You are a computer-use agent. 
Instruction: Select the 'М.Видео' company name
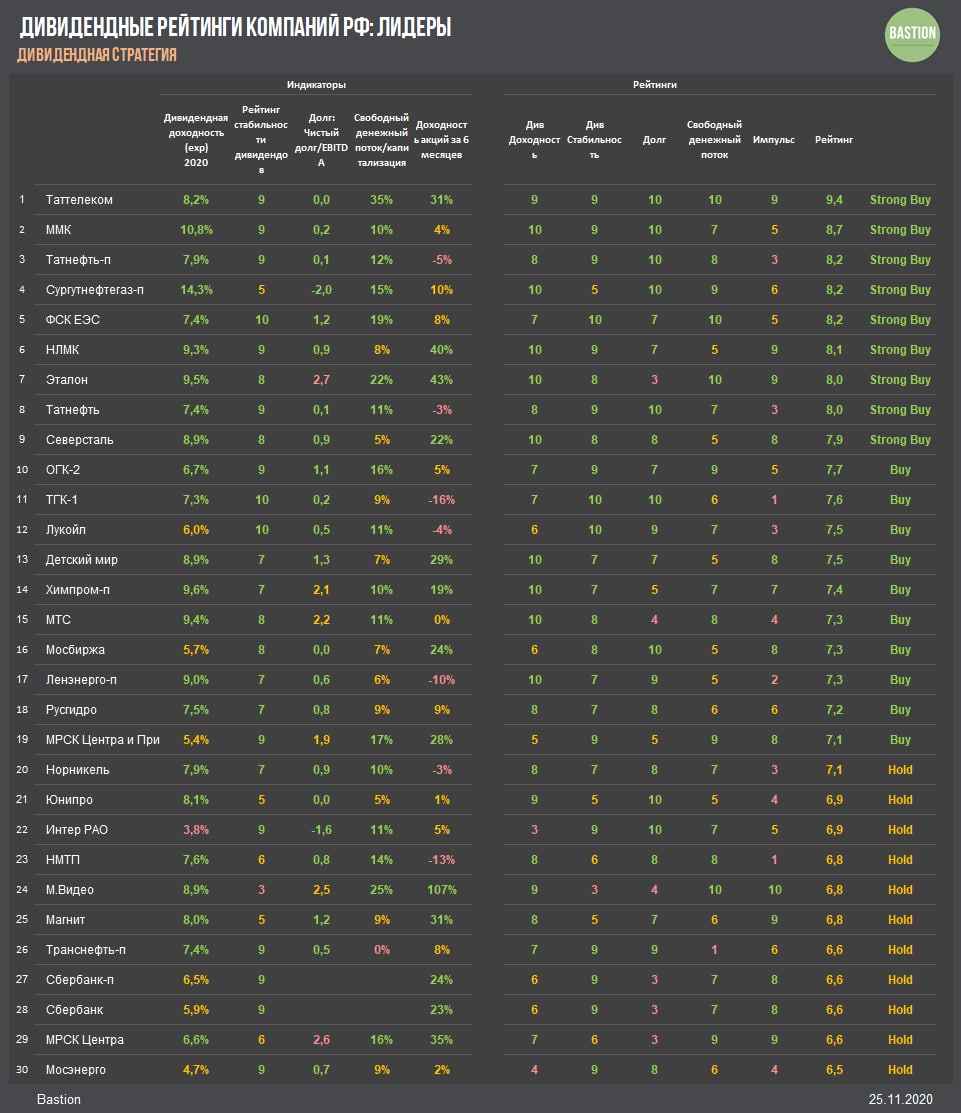[x=70, y=889]
